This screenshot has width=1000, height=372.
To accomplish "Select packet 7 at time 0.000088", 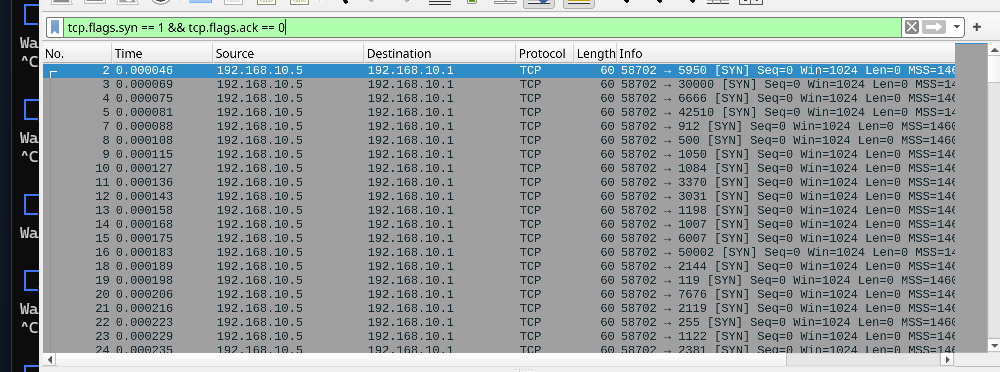I will coord(499,126).
